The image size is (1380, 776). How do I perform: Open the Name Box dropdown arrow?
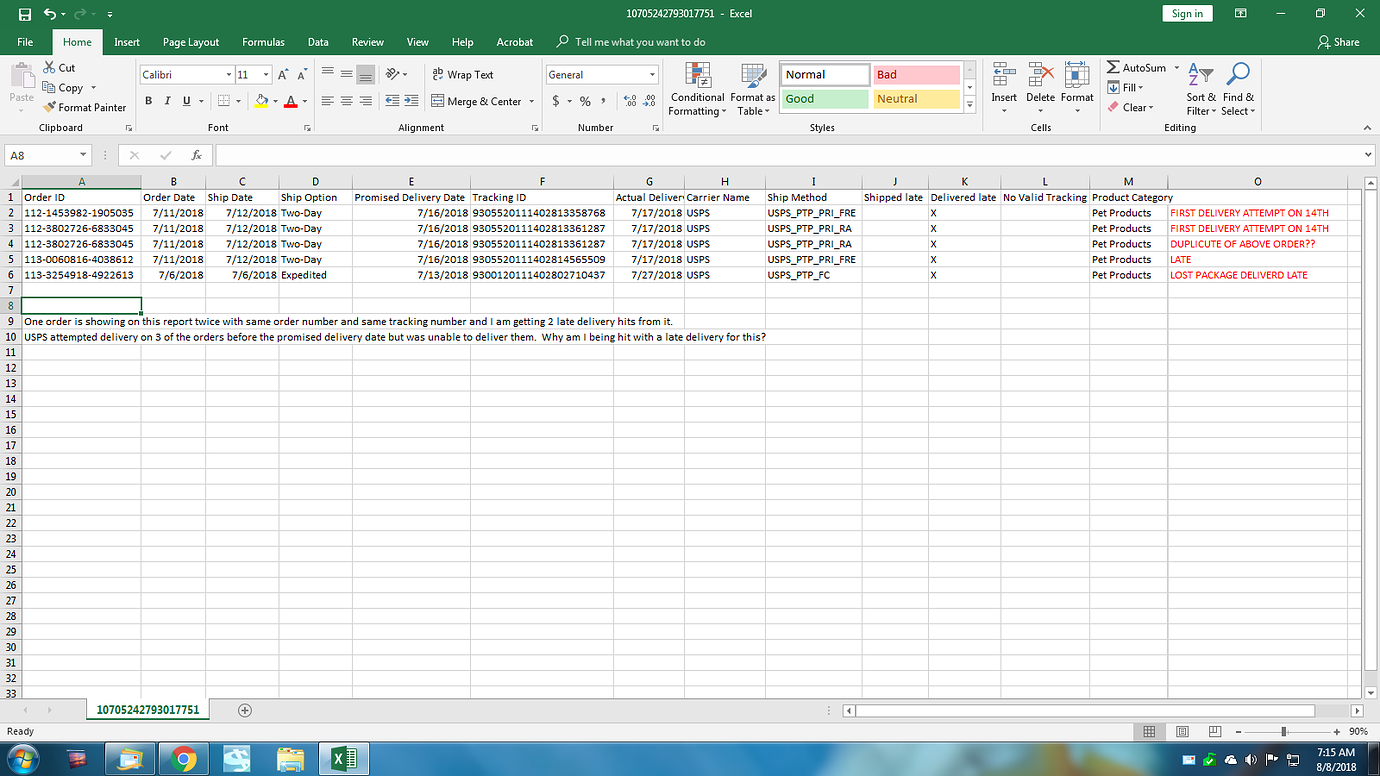pos(83,155)
